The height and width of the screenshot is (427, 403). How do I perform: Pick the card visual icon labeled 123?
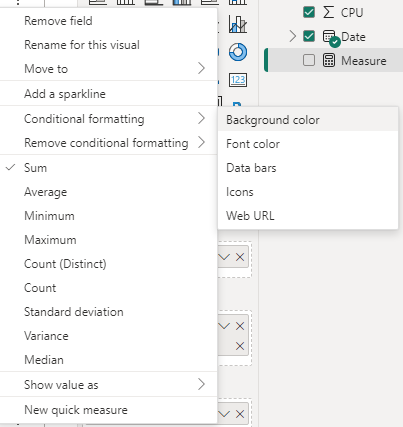238,80
